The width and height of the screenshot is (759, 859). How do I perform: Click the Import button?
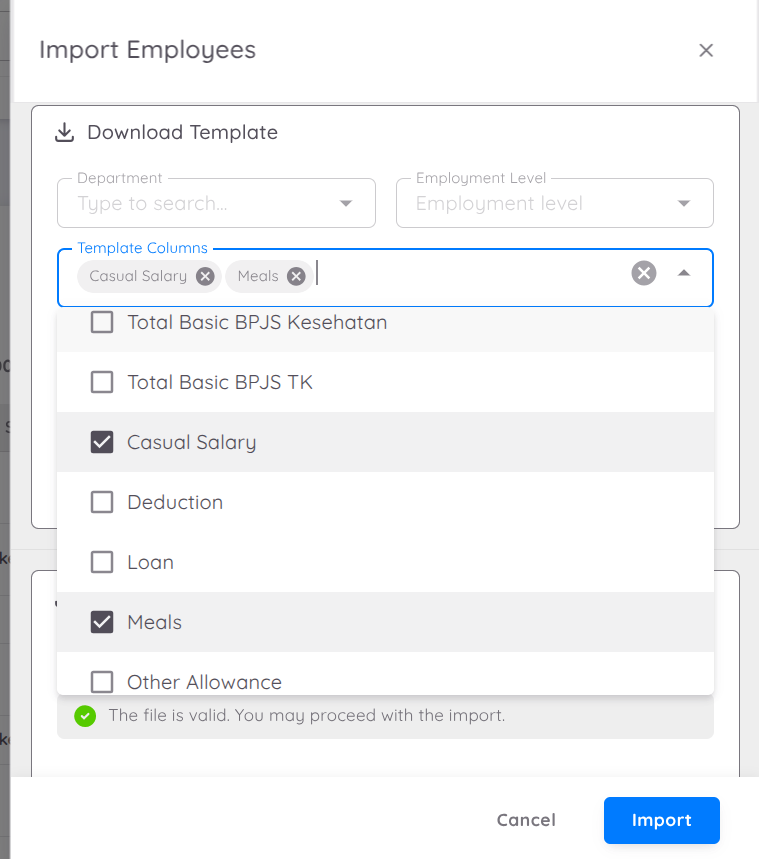pyautogui.click(x=661, y=820)
